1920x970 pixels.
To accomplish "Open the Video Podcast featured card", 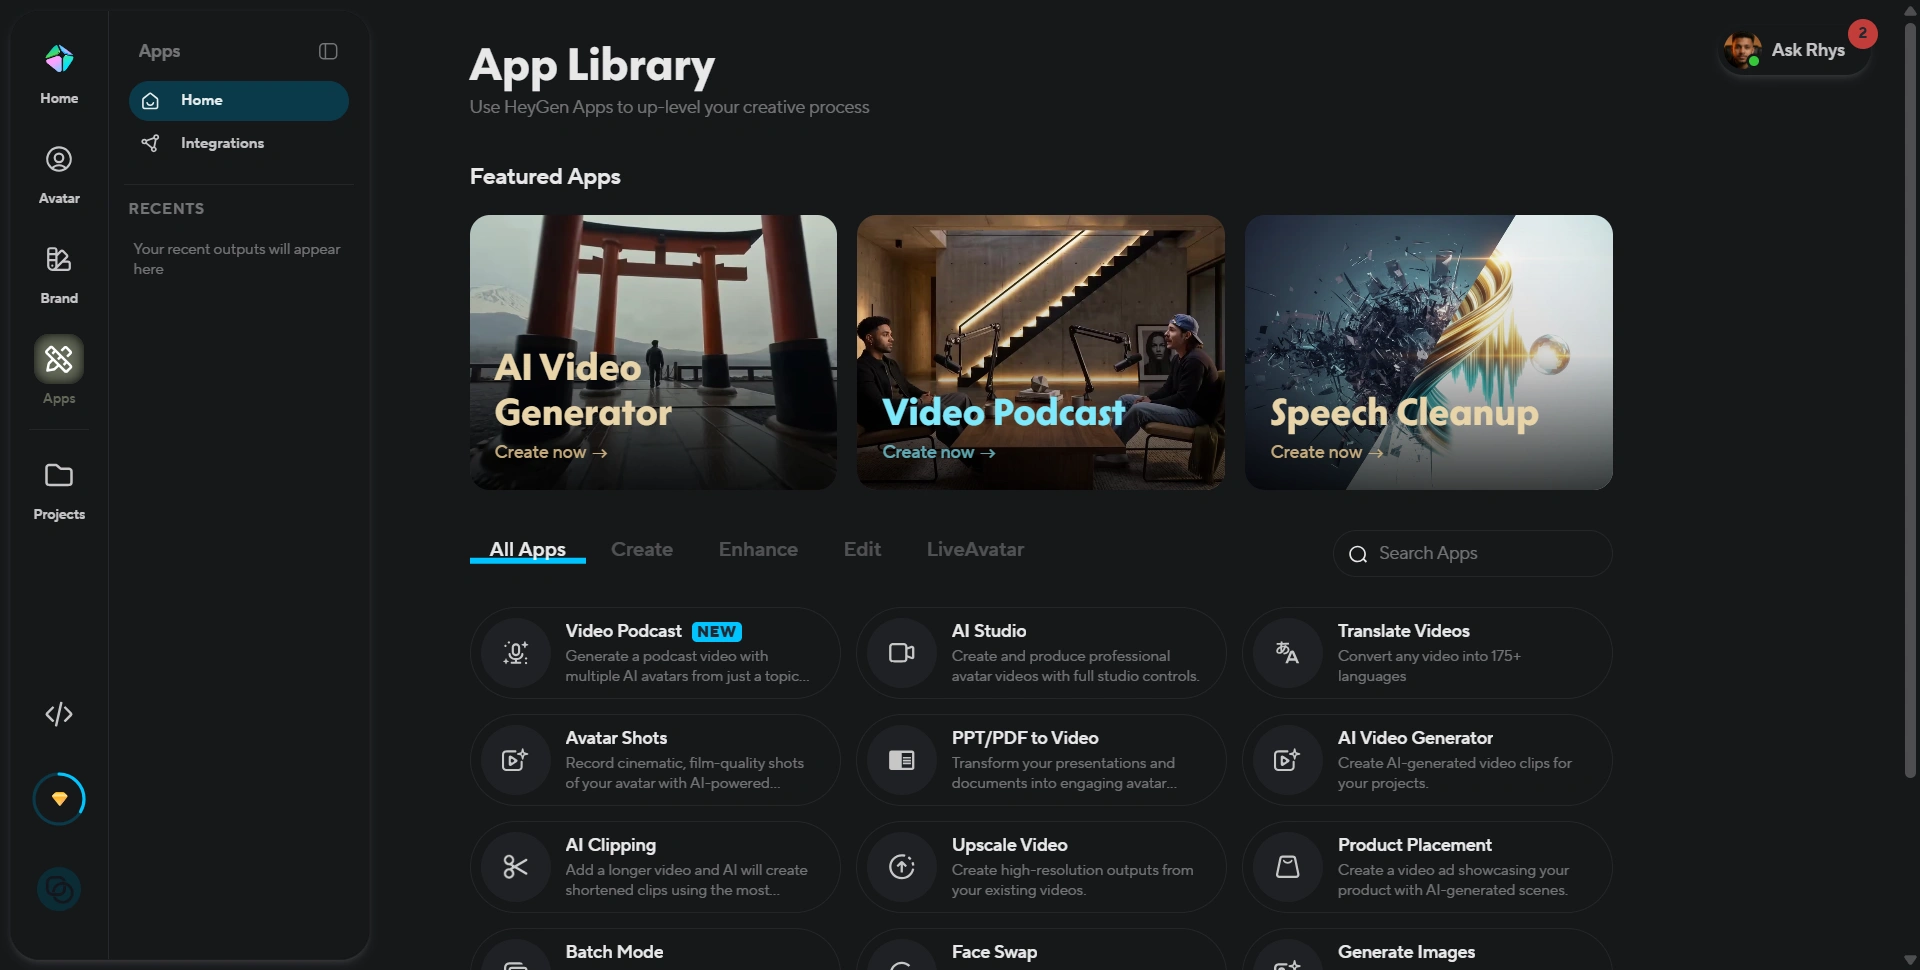I will (1040, 352).
